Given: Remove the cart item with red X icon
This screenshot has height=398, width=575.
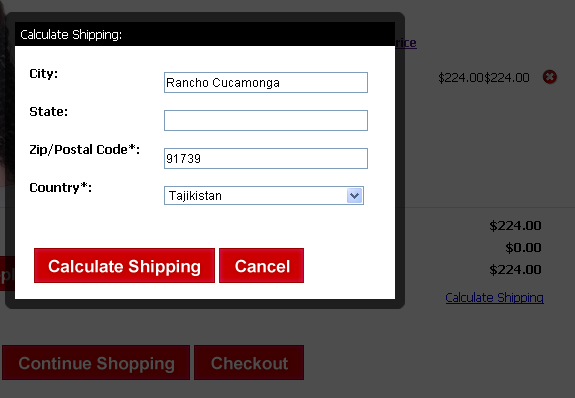Looking at the screenshot, I should coord(549,77).
